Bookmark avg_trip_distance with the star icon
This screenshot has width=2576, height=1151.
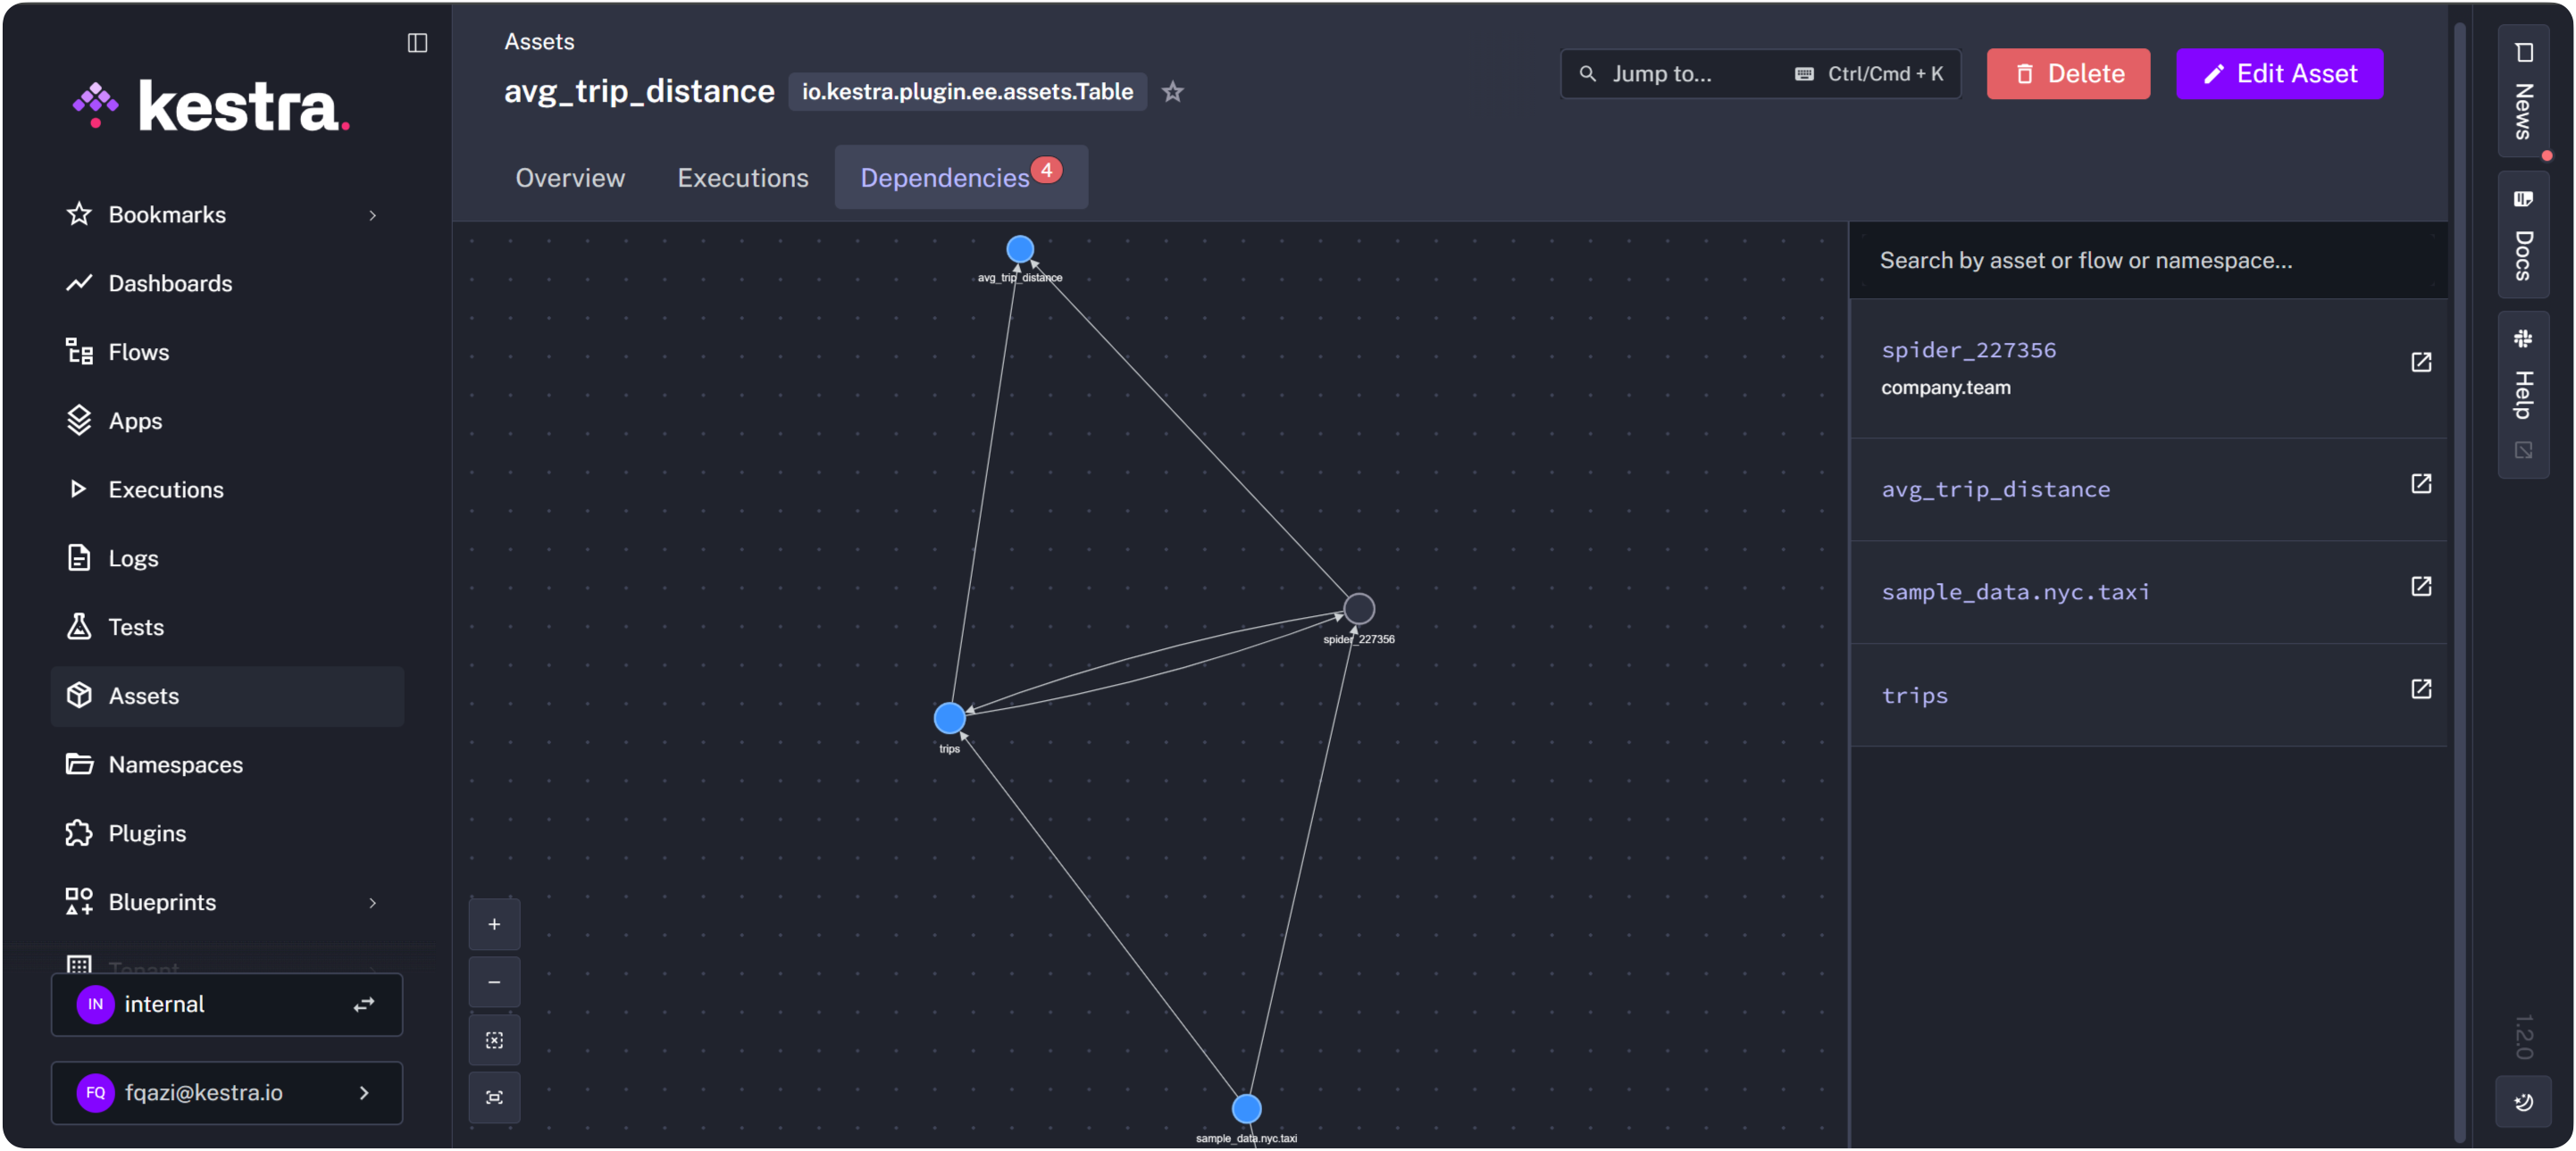coord(1172,92)
